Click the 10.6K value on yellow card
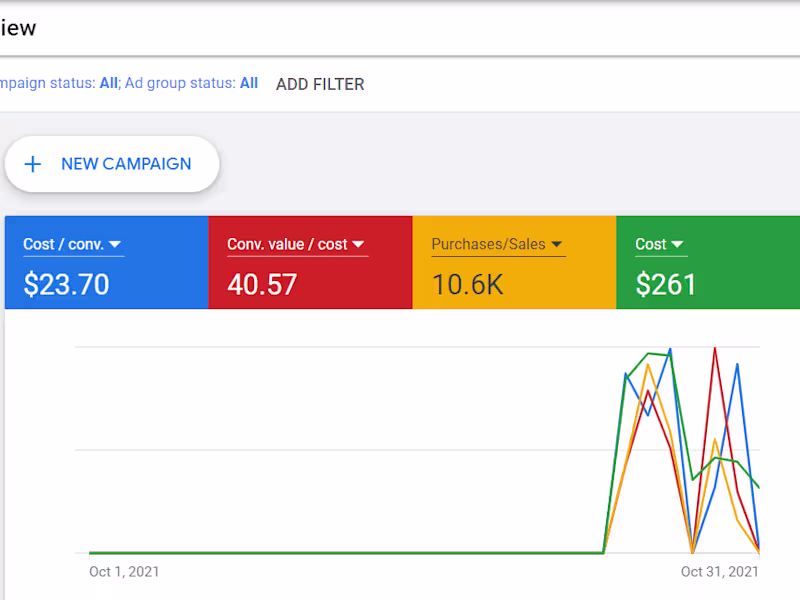800x600 pixels. [467, 285]
